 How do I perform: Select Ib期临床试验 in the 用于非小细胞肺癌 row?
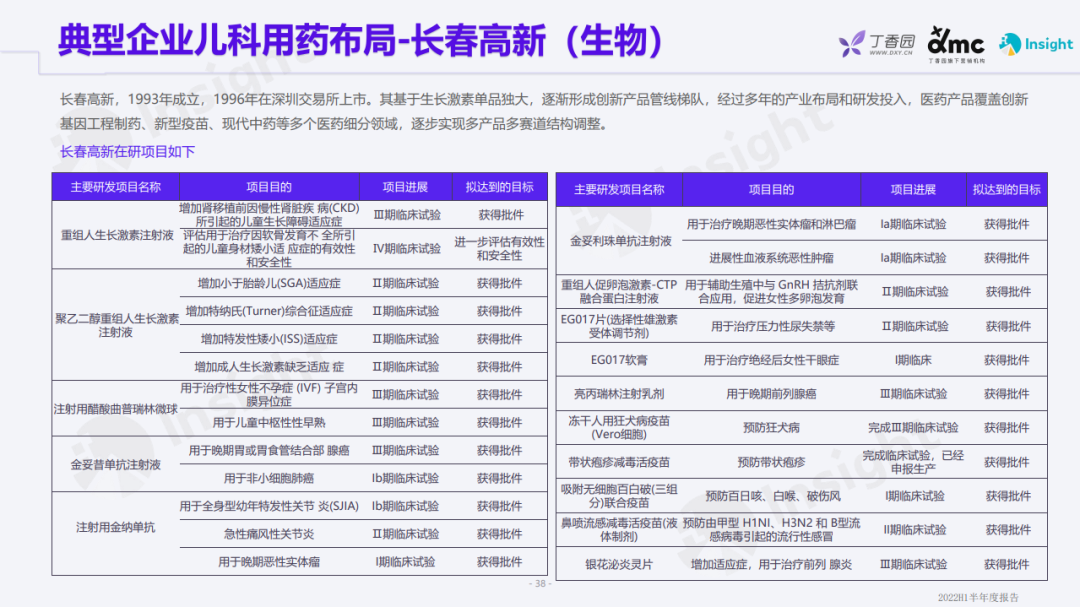coord(405,479)
